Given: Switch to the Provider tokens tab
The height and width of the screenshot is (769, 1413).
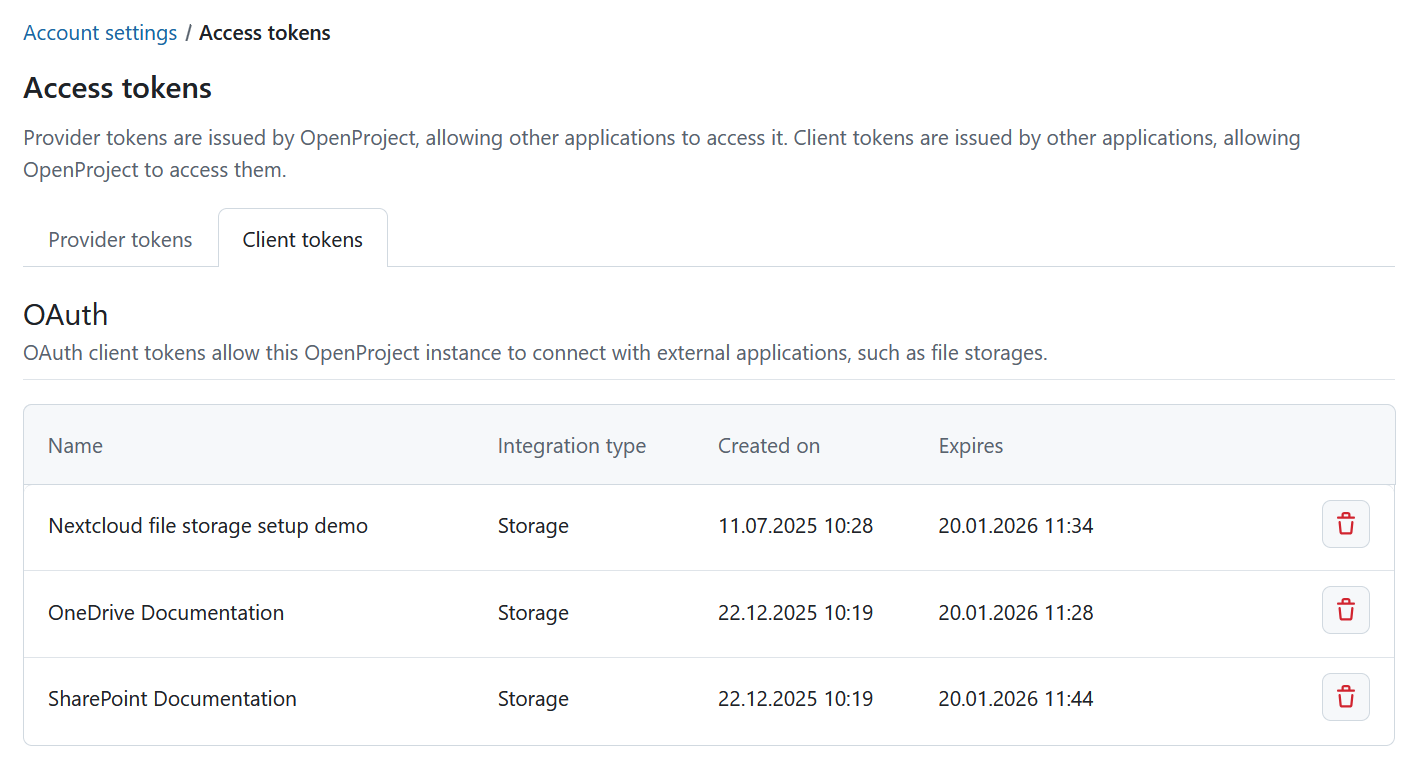Looking at the screenshot, I should [120, 239].
